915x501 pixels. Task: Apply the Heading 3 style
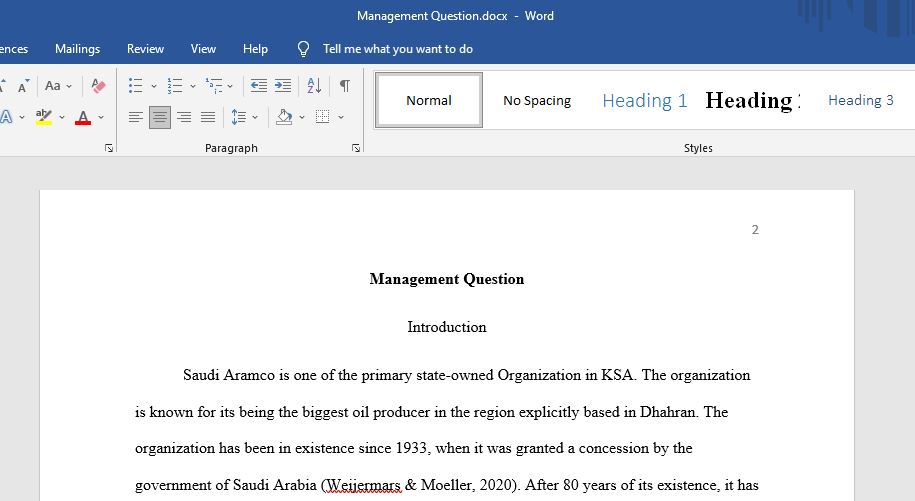861,100
